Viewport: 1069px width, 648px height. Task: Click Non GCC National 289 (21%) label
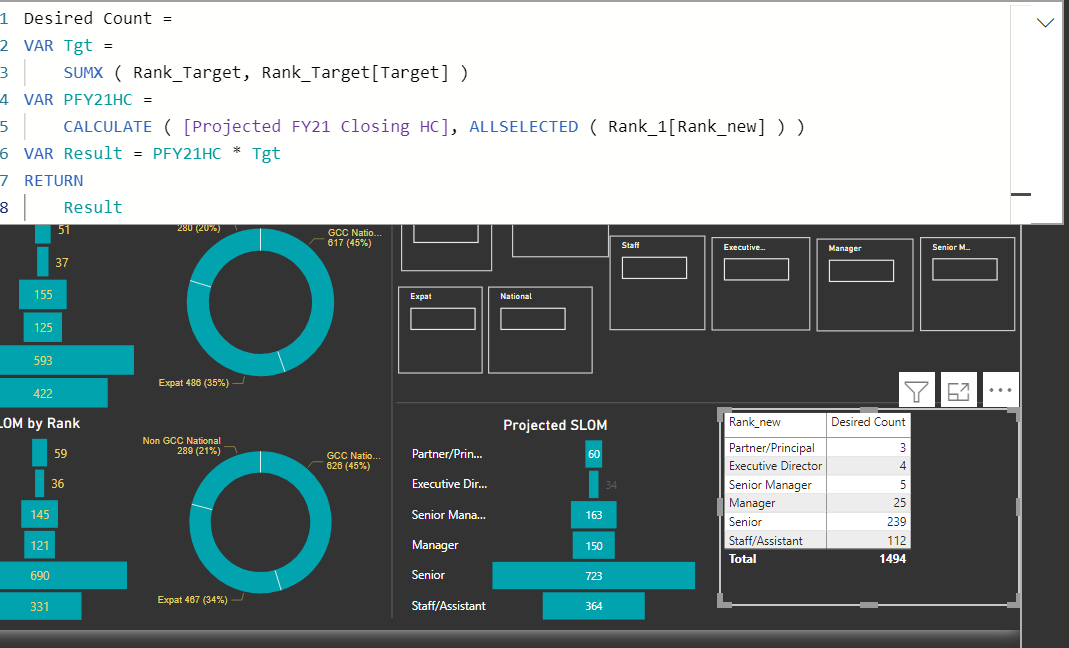pyautogui.click(x=181, y=445)
